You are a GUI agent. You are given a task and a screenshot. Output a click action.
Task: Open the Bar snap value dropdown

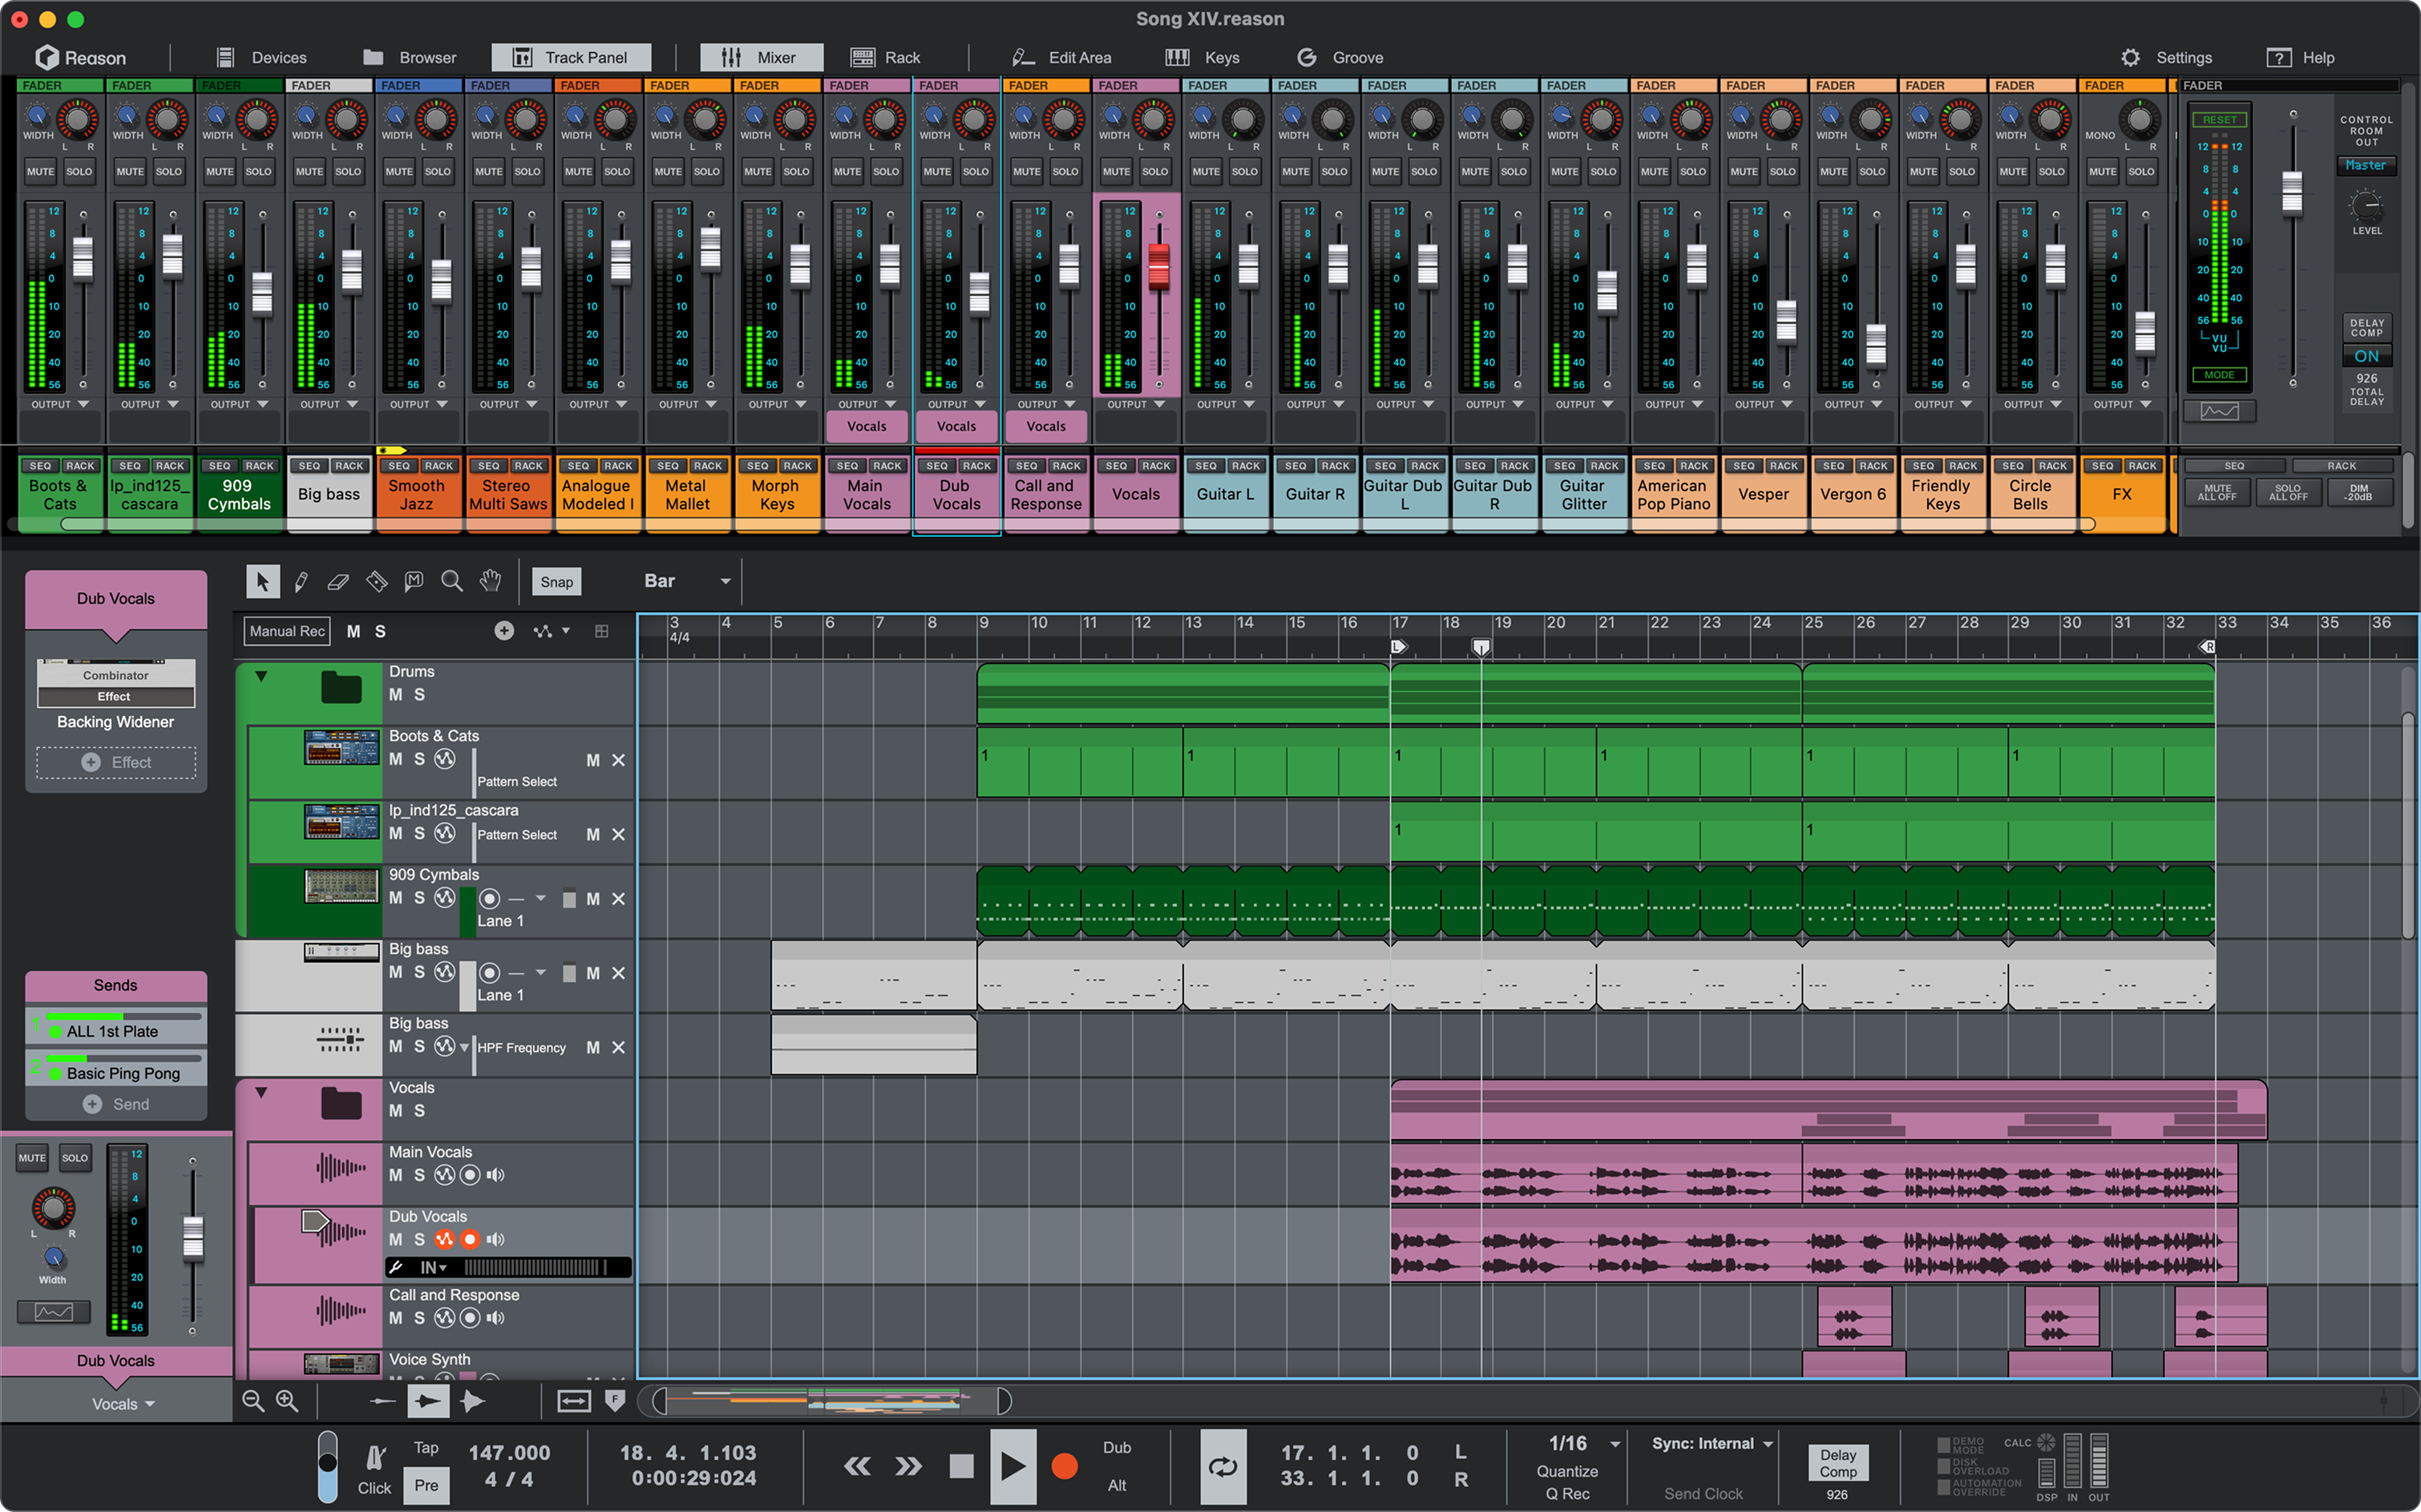(725, 581)
